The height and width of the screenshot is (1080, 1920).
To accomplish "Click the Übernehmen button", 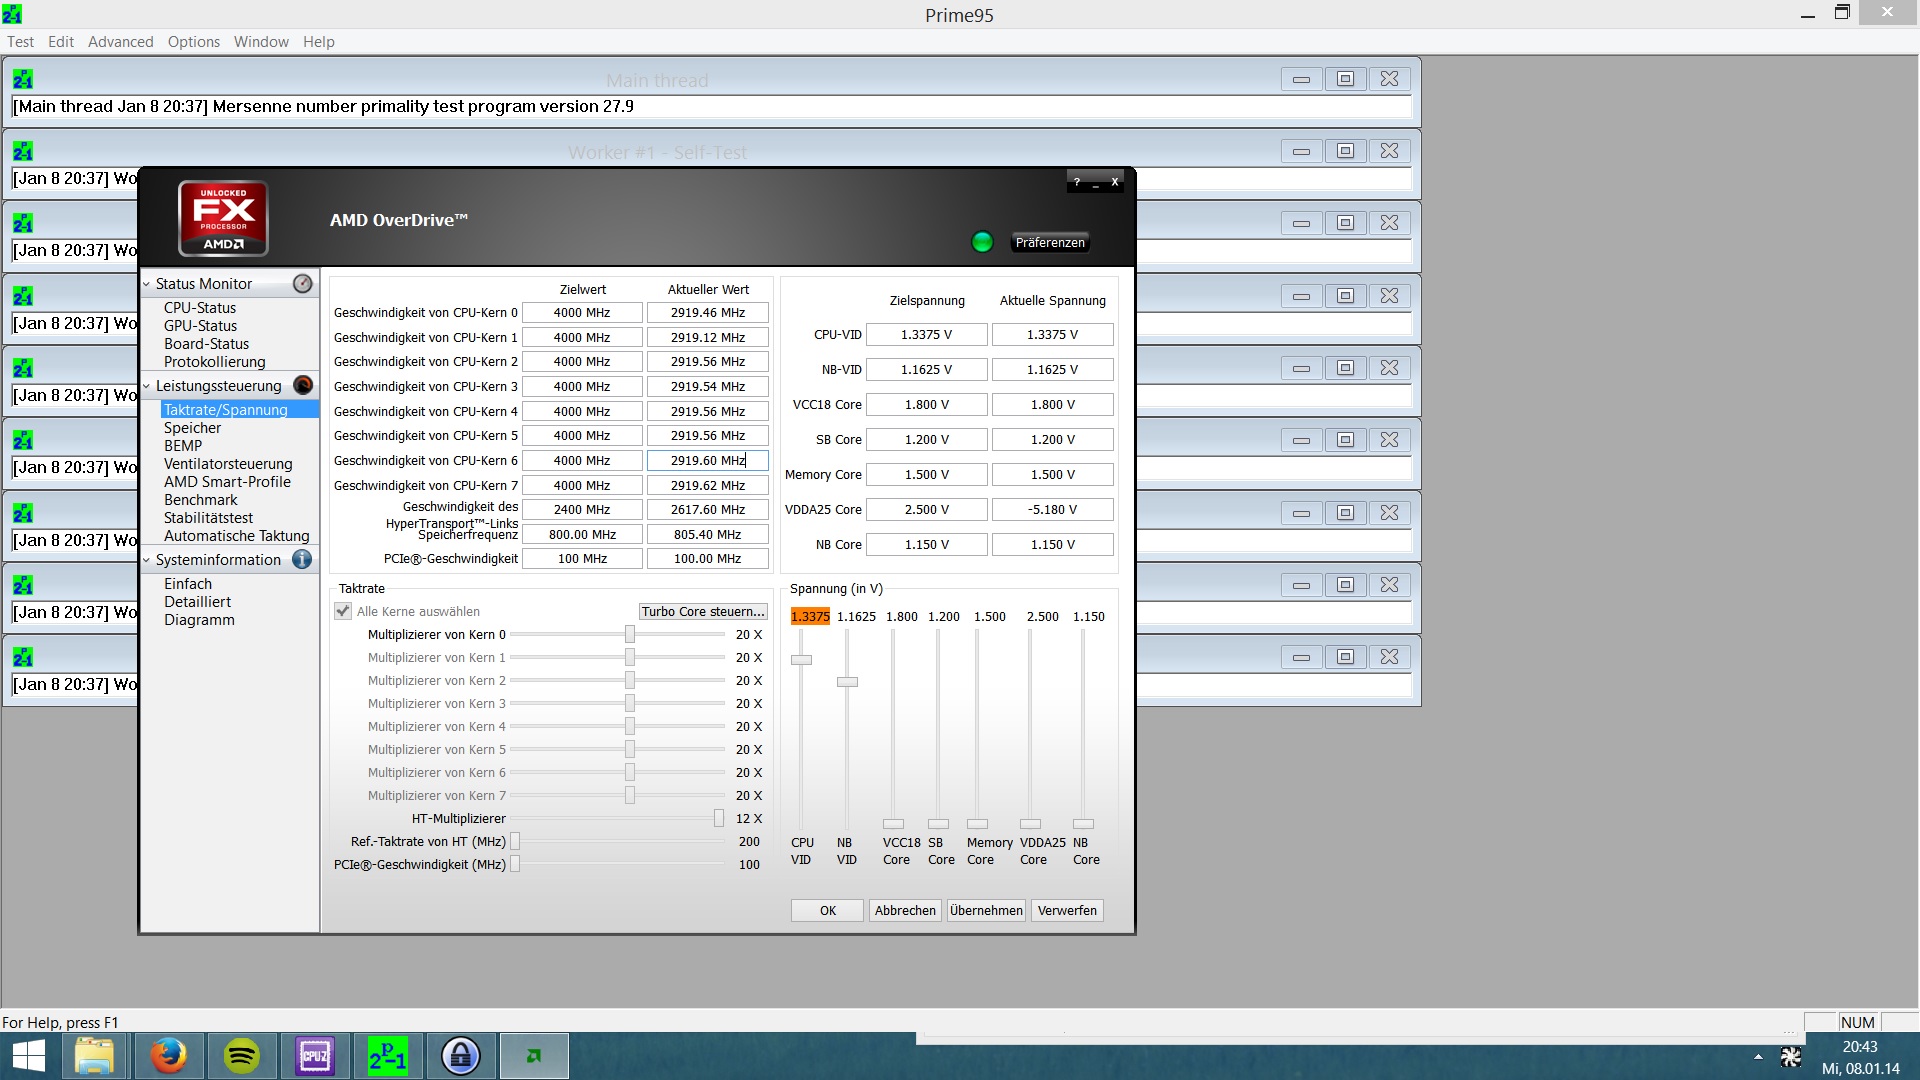I will pos(986,910).
